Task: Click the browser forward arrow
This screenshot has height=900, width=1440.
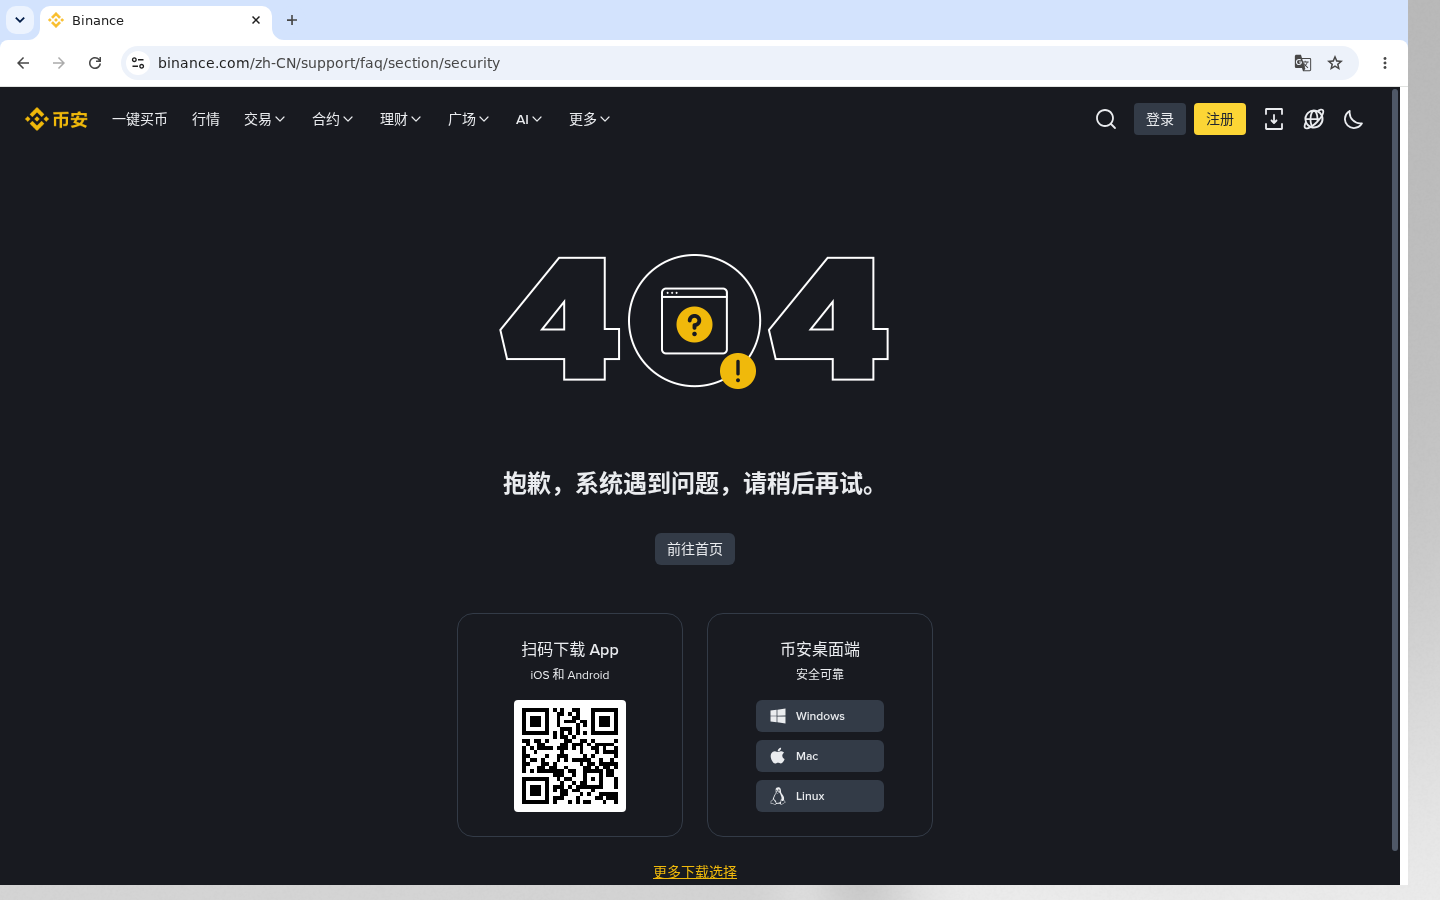Action: 59,63
